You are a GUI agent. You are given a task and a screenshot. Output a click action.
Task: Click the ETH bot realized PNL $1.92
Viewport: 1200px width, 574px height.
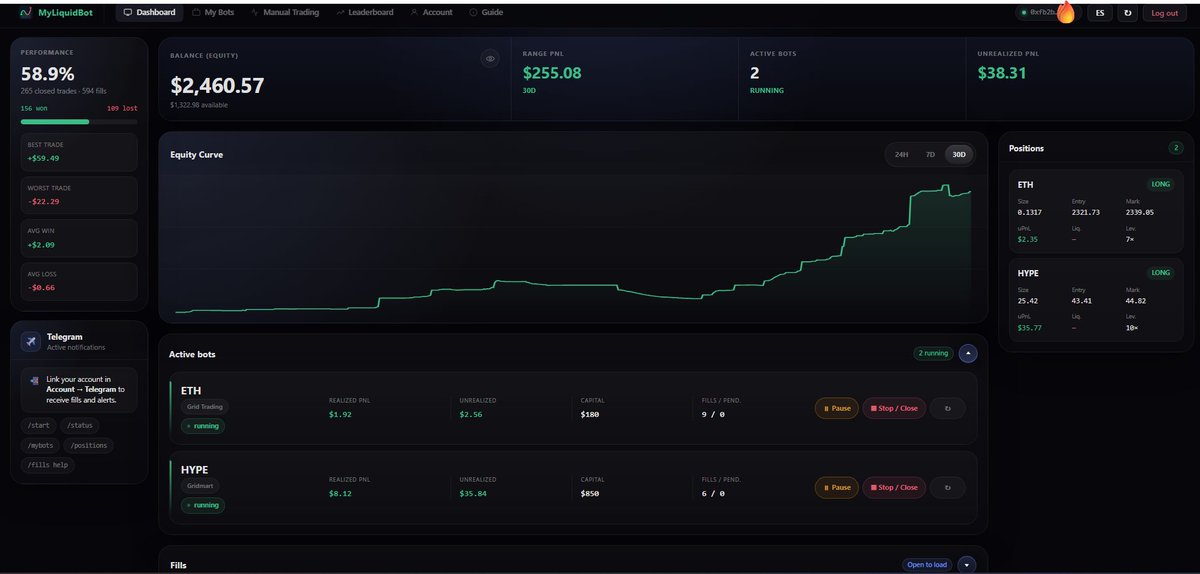click(x=340, y=415)
